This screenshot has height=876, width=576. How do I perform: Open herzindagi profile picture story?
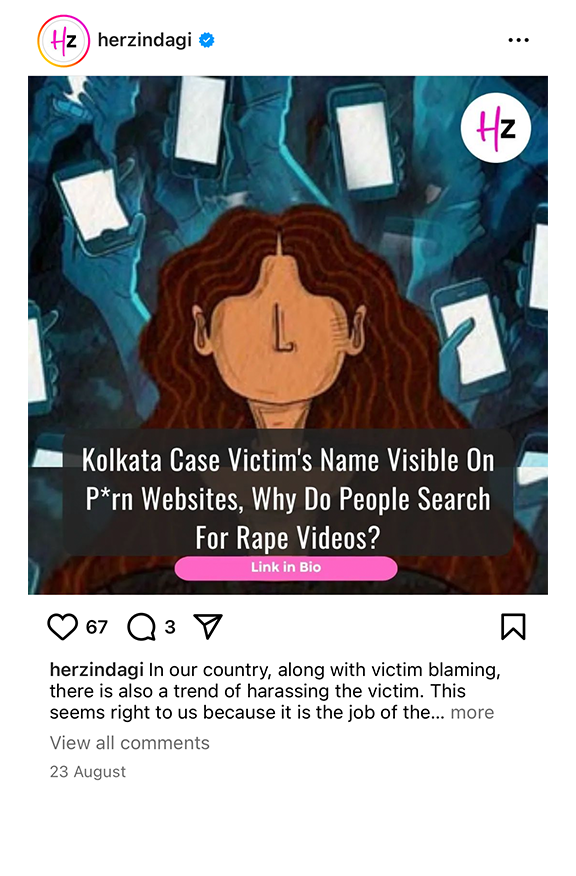click(x=64, y=41)
